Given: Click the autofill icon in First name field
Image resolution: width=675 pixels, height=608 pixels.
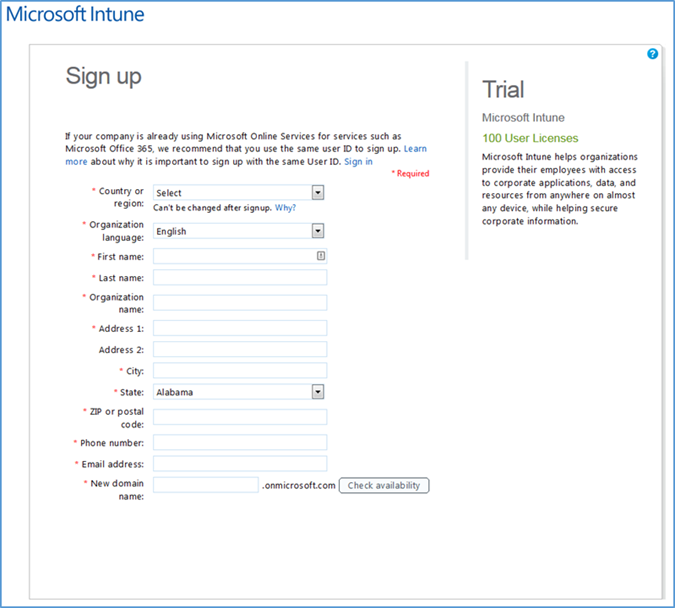Looking at the screenshot, I should pos(321,256).
